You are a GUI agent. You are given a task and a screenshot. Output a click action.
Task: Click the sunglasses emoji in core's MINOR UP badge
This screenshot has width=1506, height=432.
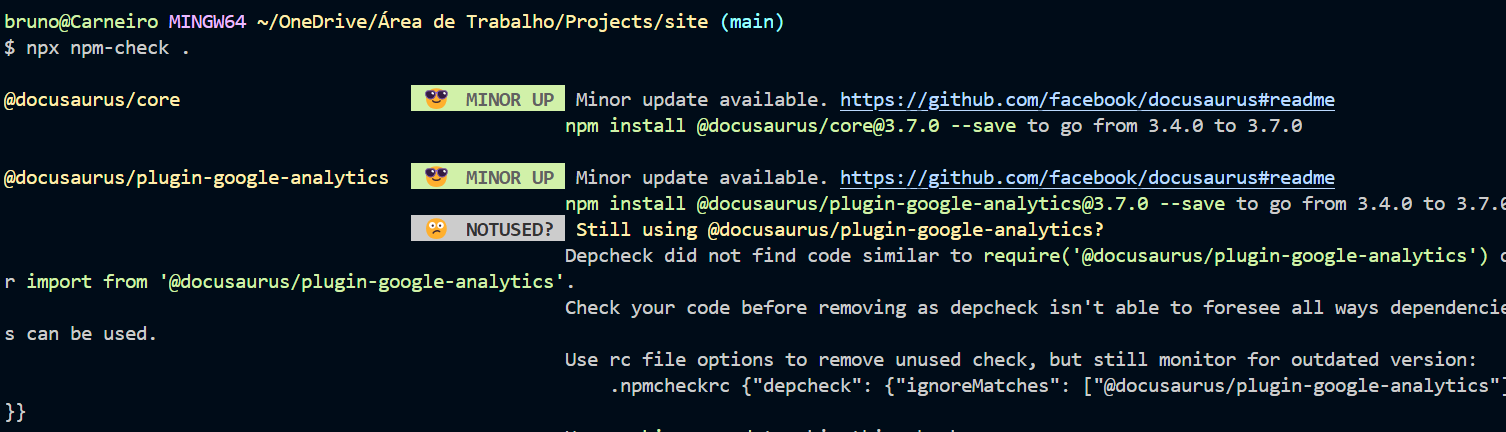pos(436,99)
